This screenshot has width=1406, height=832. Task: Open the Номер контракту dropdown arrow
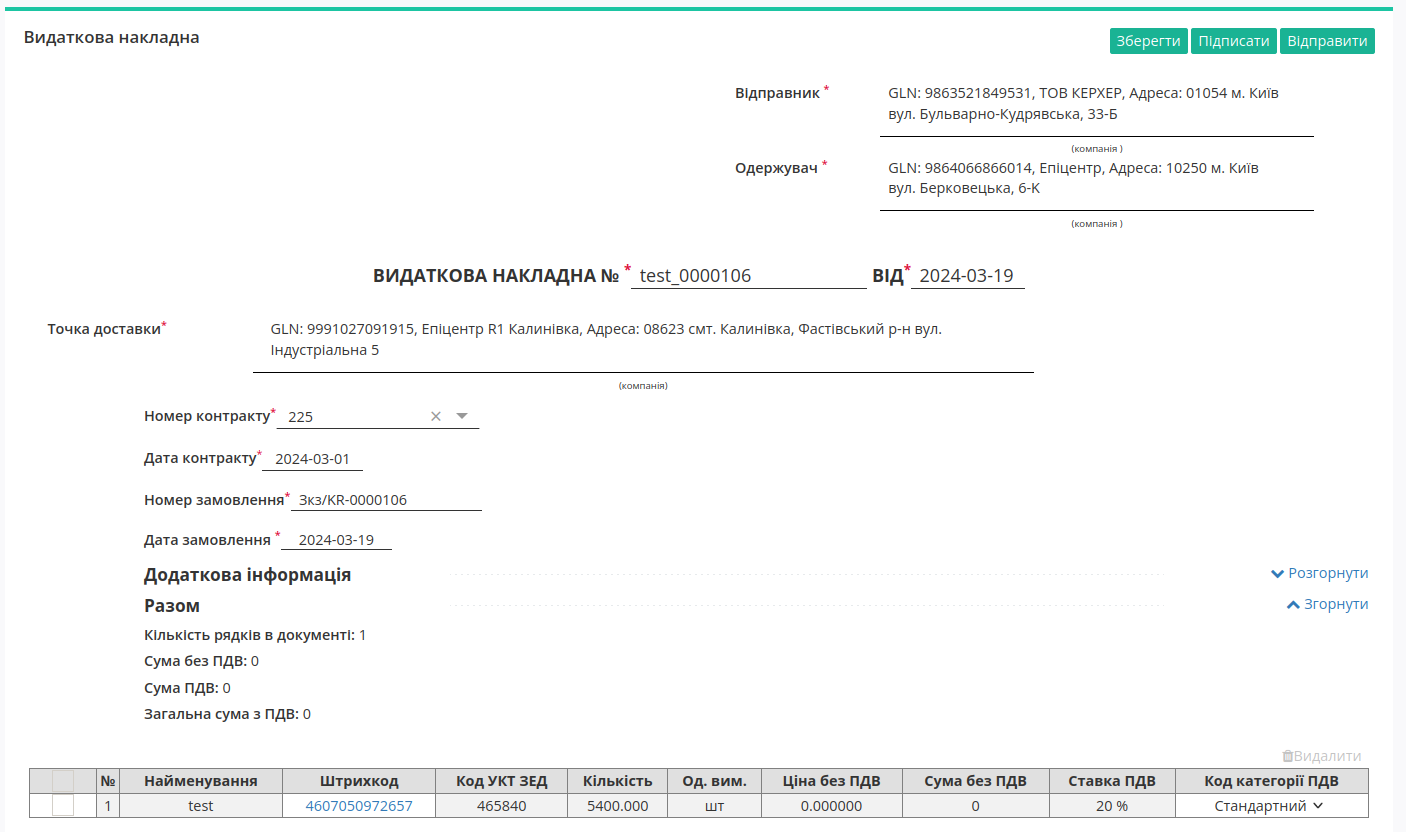click(x=462, y=416)
